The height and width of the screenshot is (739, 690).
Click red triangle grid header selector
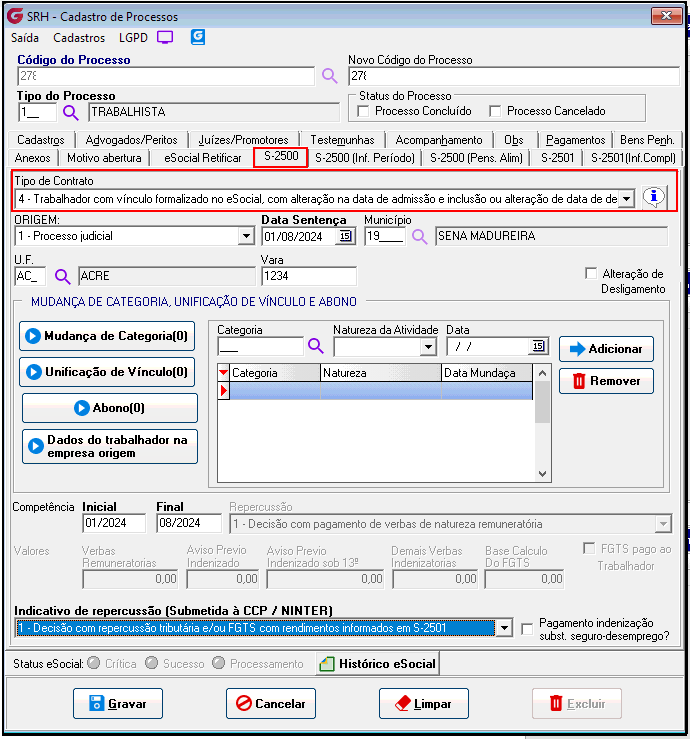click(x=223, y=373)
